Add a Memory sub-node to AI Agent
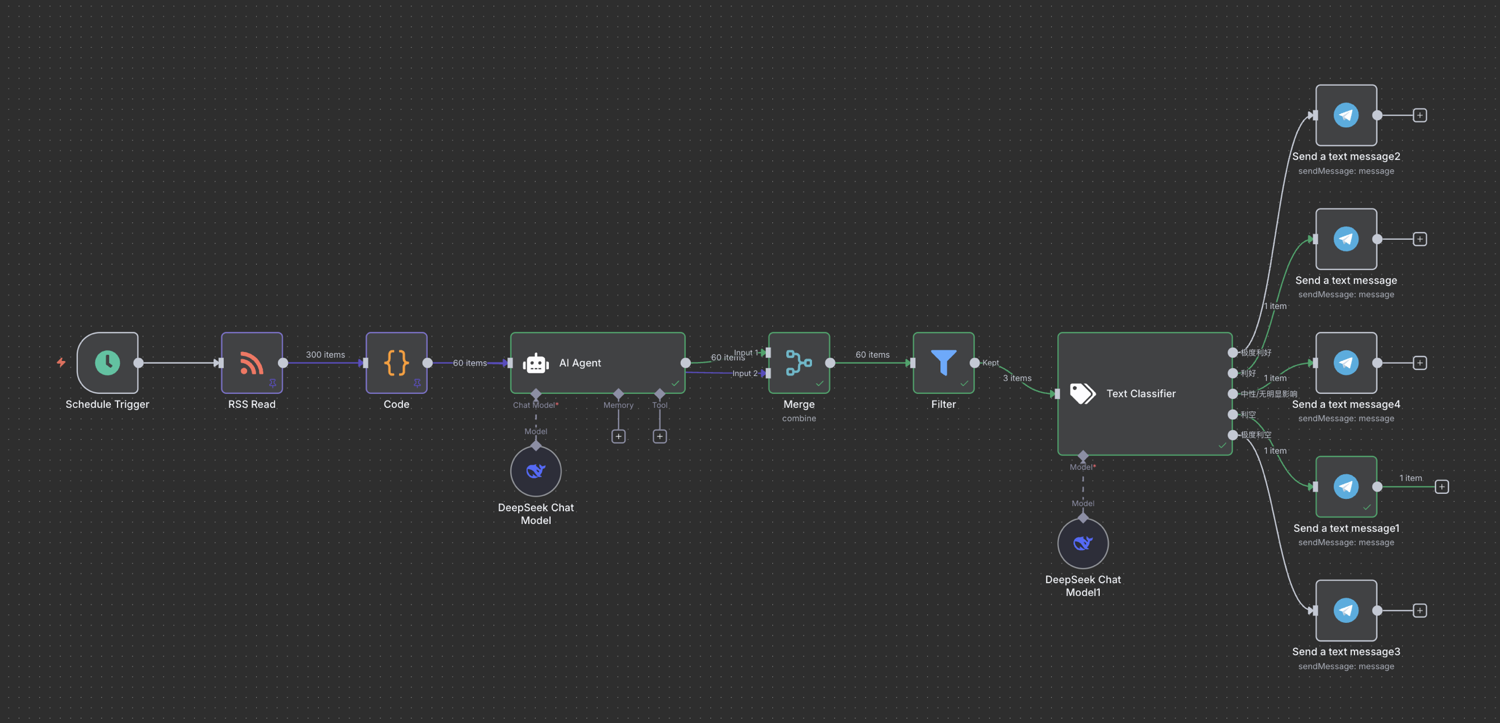1500x723 pixels. tap(619, 436)
